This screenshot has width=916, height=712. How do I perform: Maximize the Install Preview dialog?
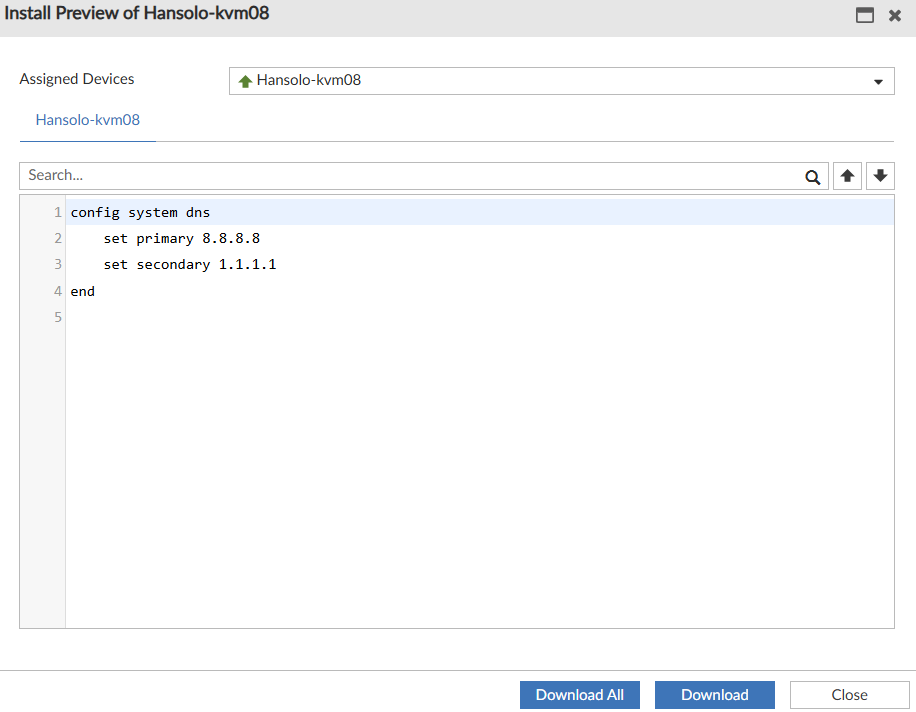pyautogui.click(x=865, y=15)
